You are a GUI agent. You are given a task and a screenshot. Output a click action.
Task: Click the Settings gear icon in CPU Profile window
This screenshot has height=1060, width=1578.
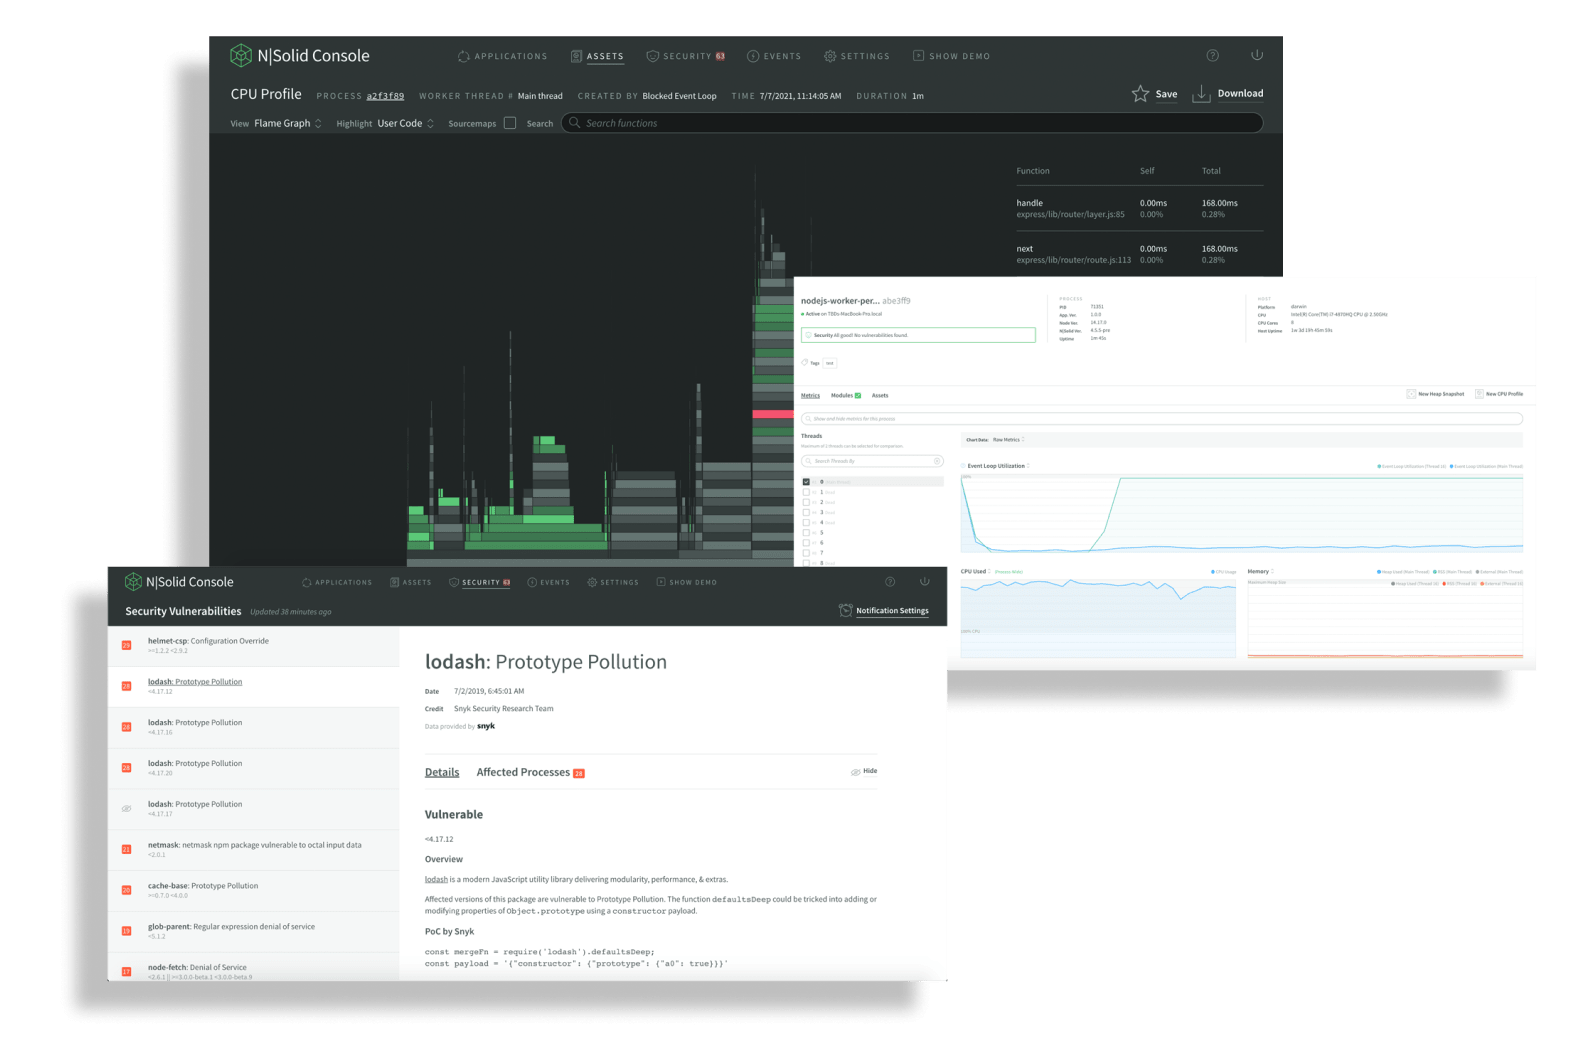[x=830, y=56]
